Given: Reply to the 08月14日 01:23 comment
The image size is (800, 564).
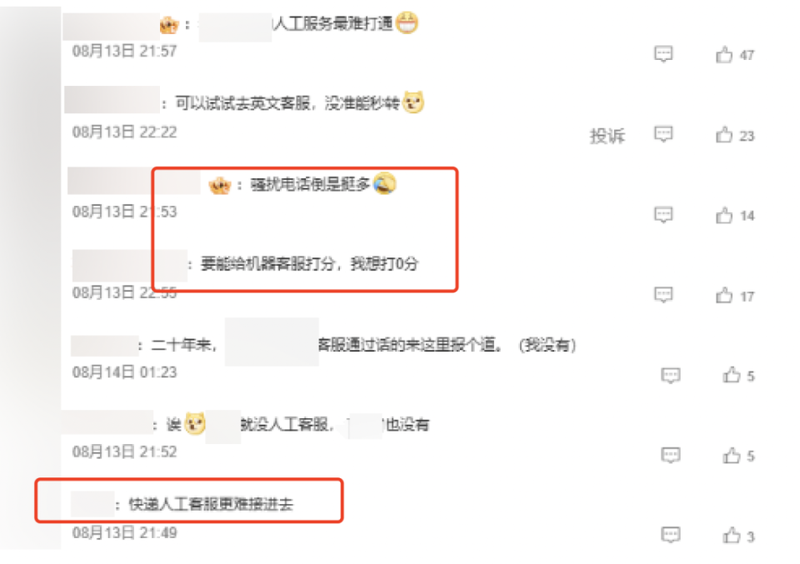Looking at the screenshot, I should click(670, 375).
